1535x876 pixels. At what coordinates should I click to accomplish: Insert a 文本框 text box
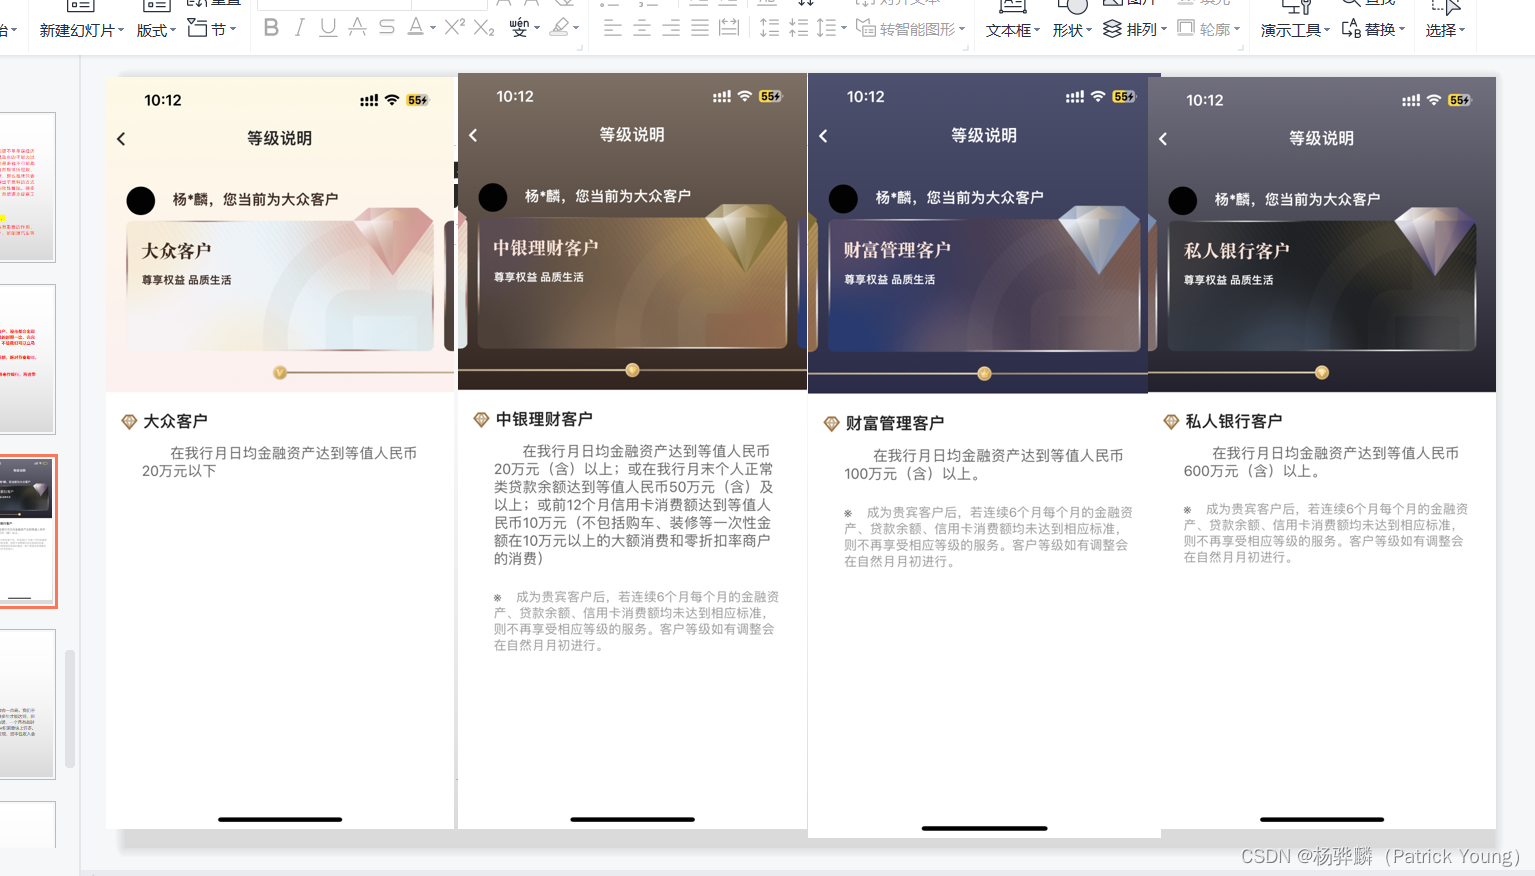[x=1013, y=30]
